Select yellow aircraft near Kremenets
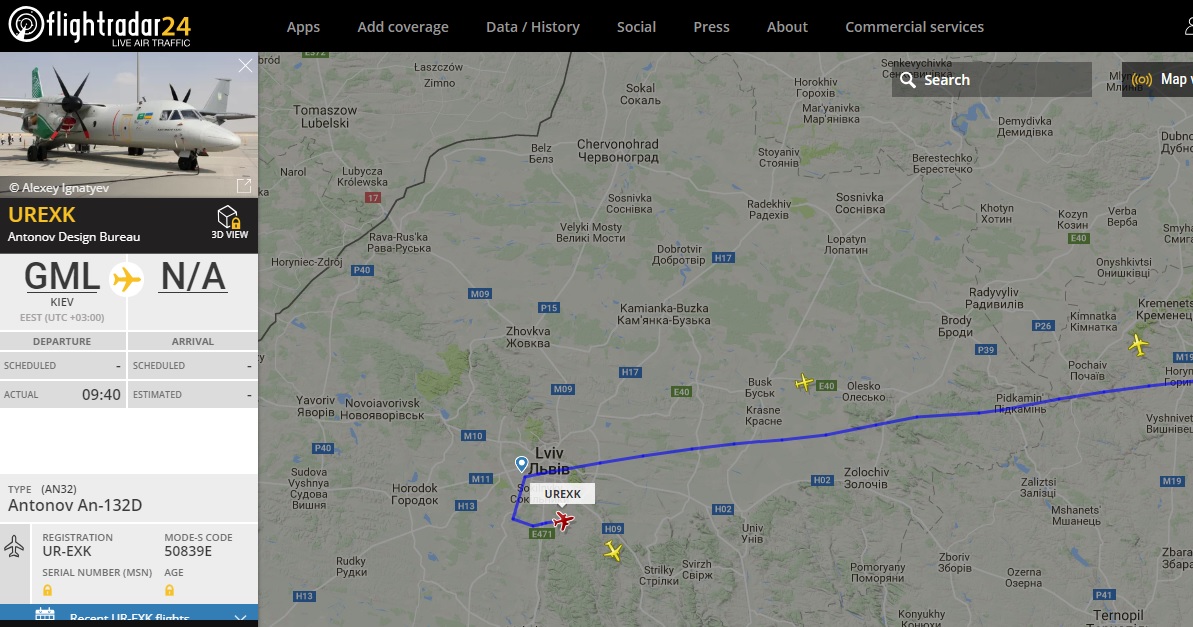The image size is (1193, 627). click(x=1138, y=345)
